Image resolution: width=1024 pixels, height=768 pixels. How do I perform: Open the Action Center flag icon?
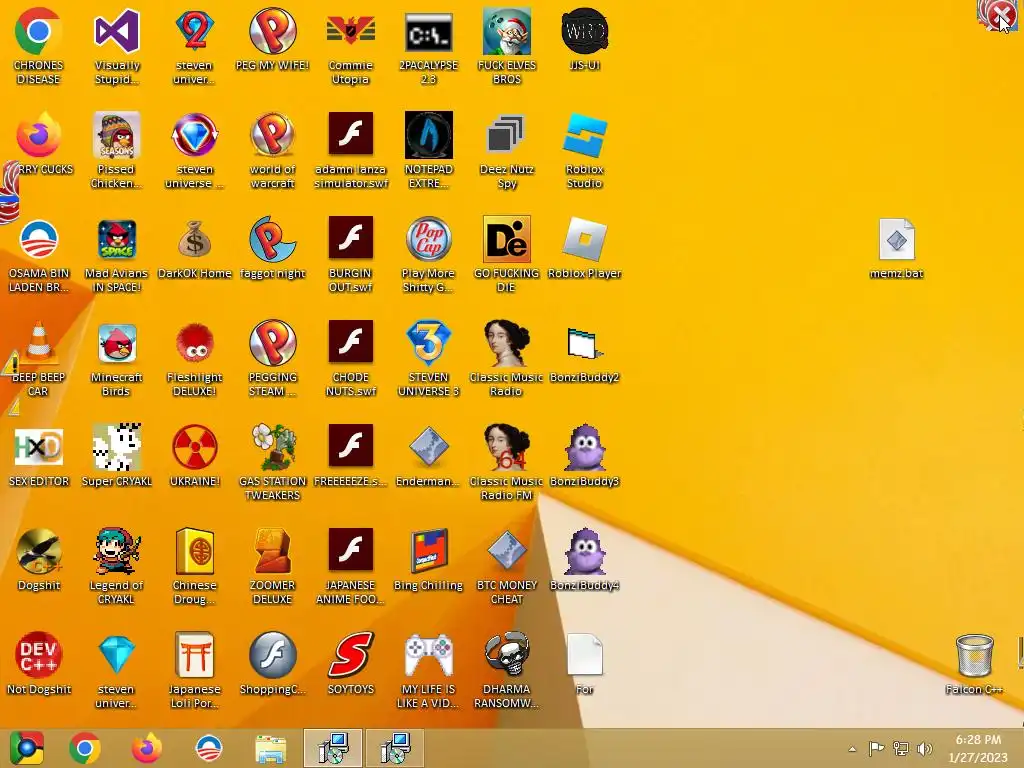coord(876,749)
